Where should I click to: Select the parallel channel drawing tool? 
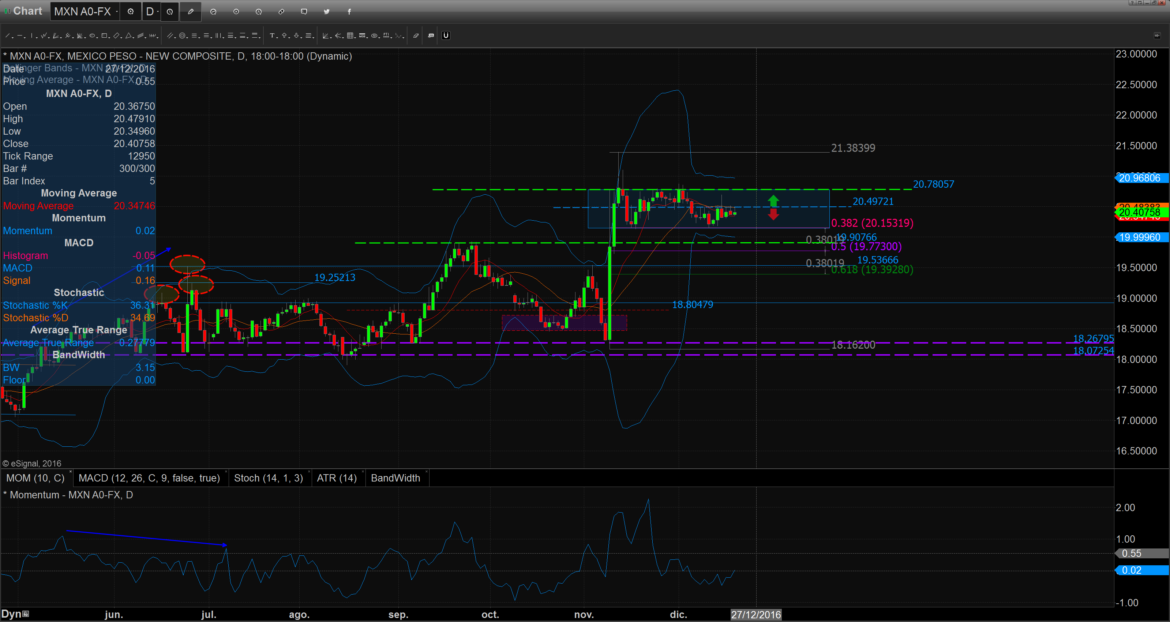pyautogui.click(x=169, y=35)
